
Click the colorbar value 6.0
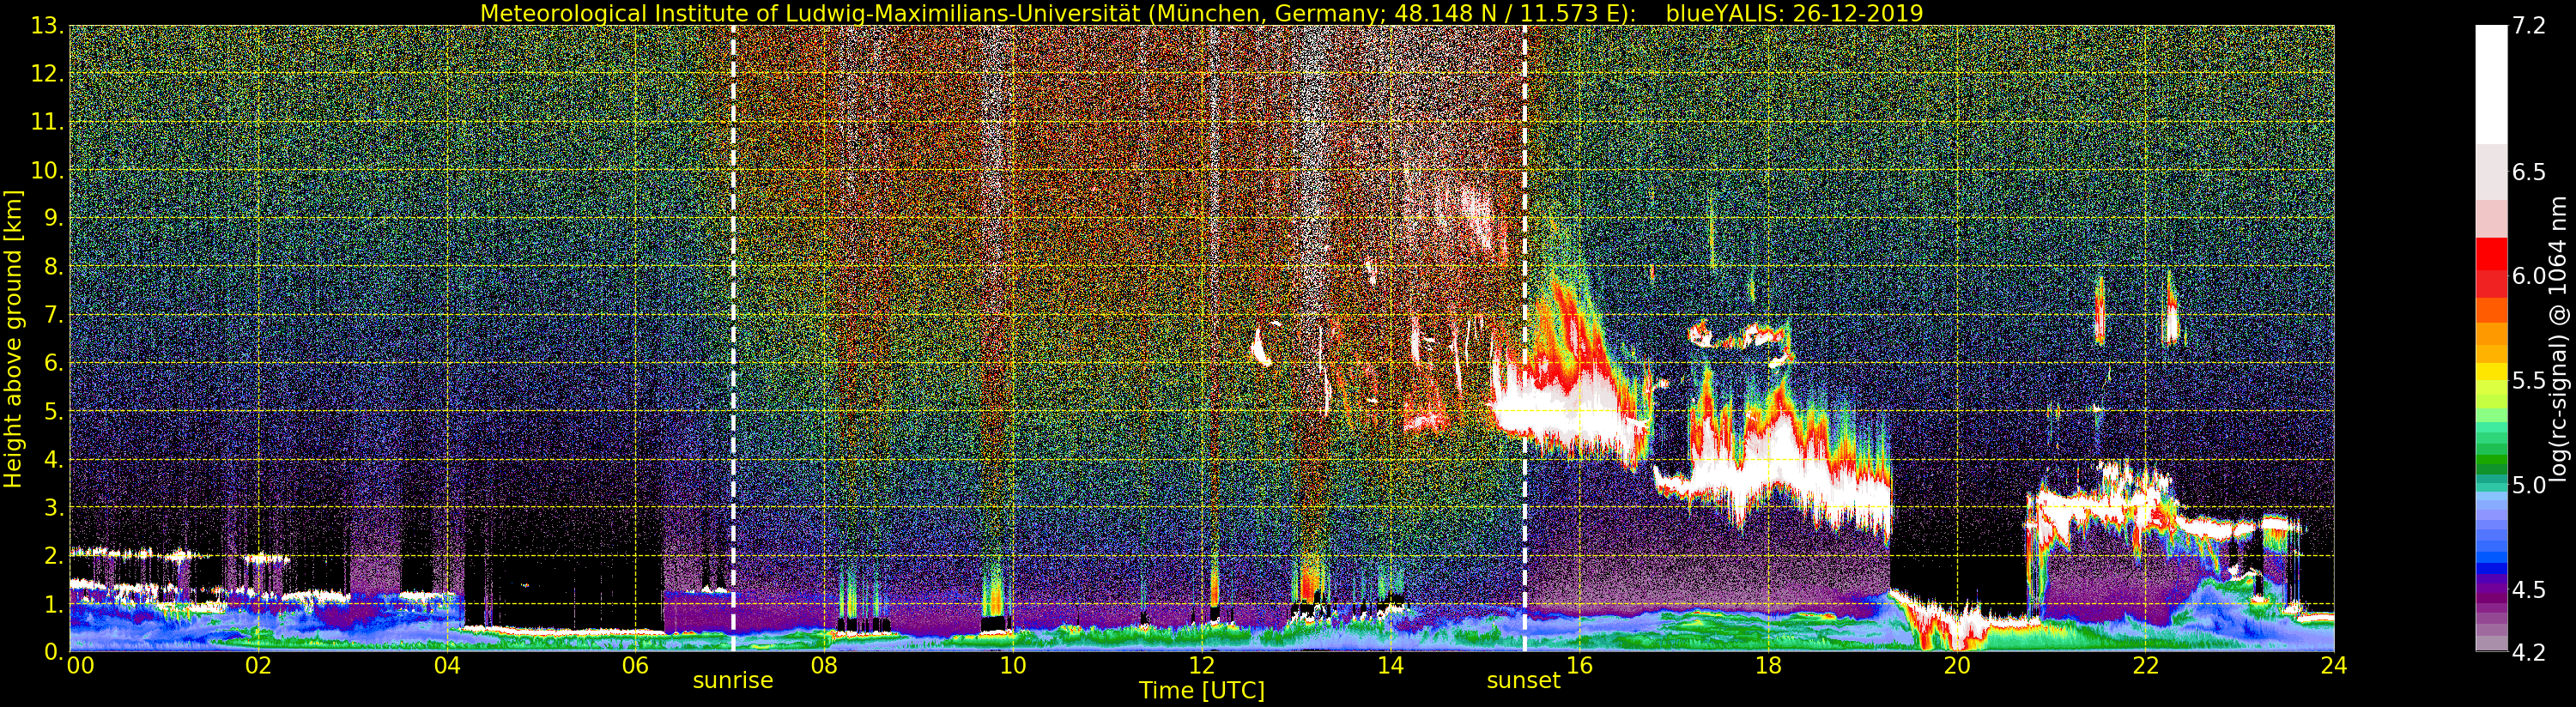2528,276
